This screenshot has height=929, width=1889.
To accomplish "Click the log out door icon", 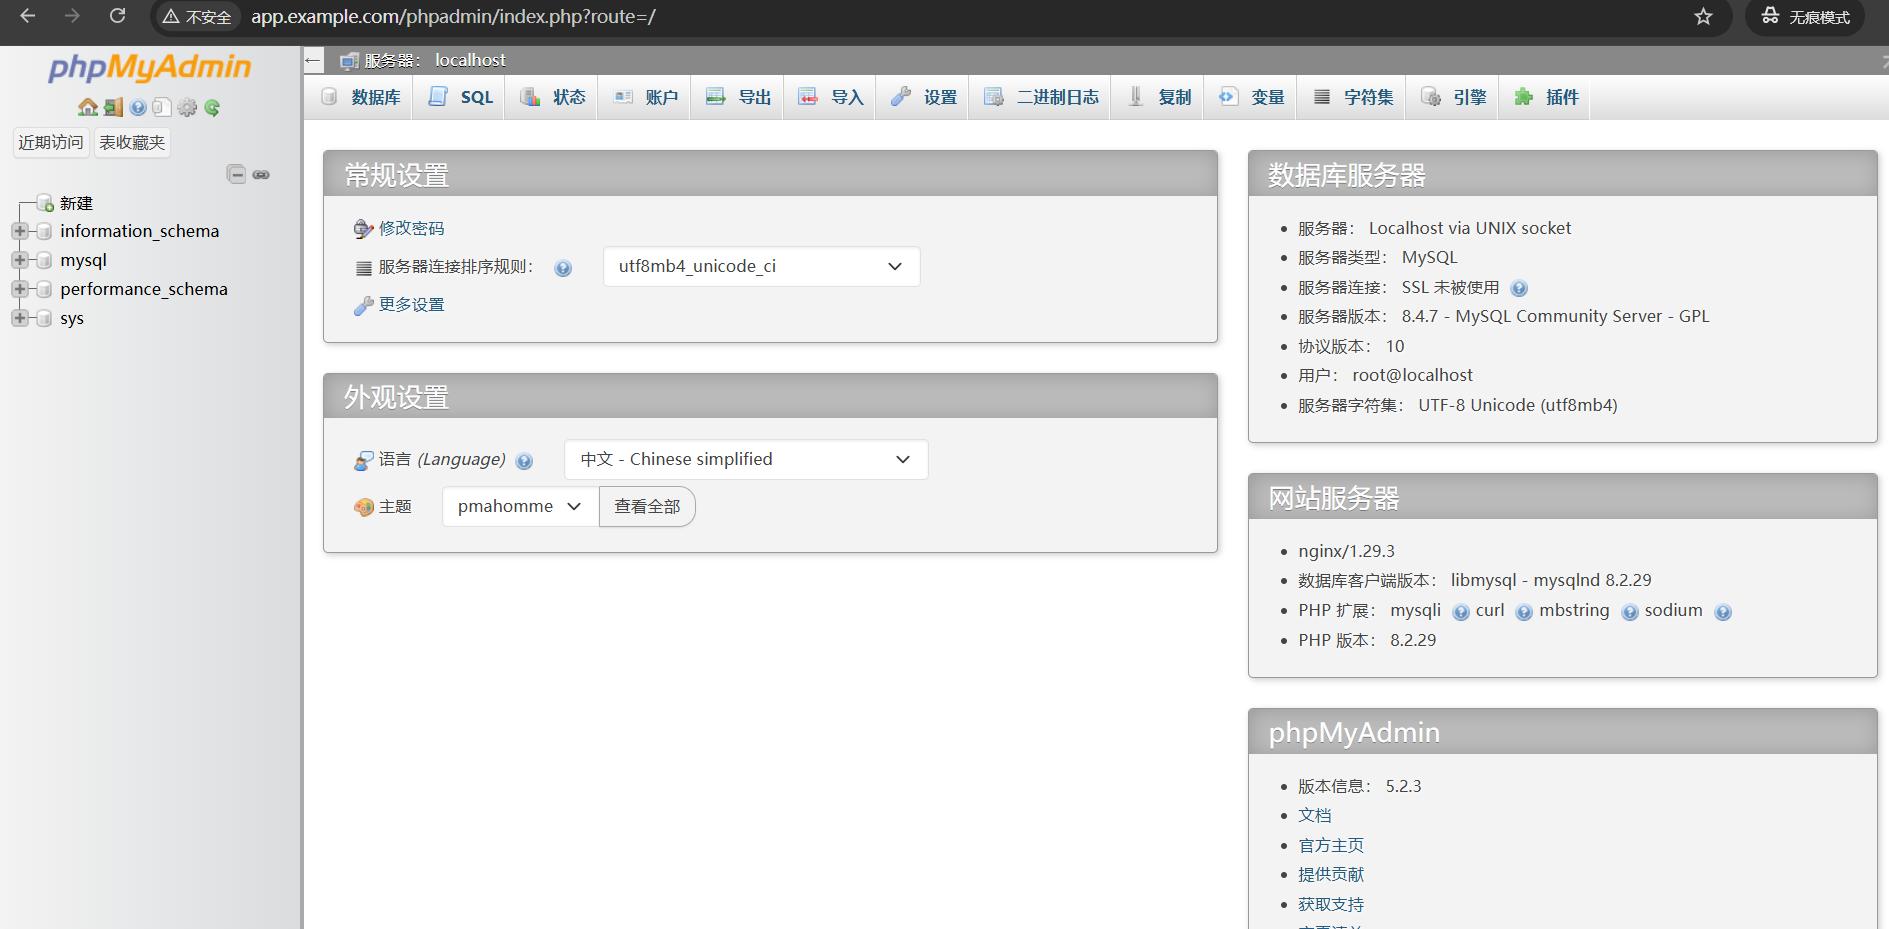I will pos(113,107).
